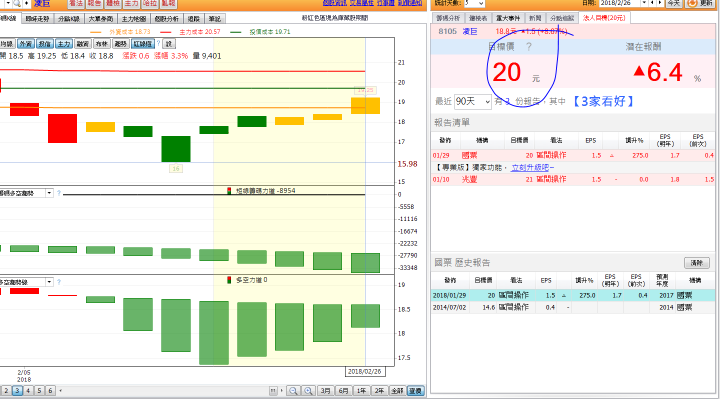The width and height of the screenshot is (720, 399).
Task: Toggle the 布林 Bollinger band overlay
Action: point(101,44)
